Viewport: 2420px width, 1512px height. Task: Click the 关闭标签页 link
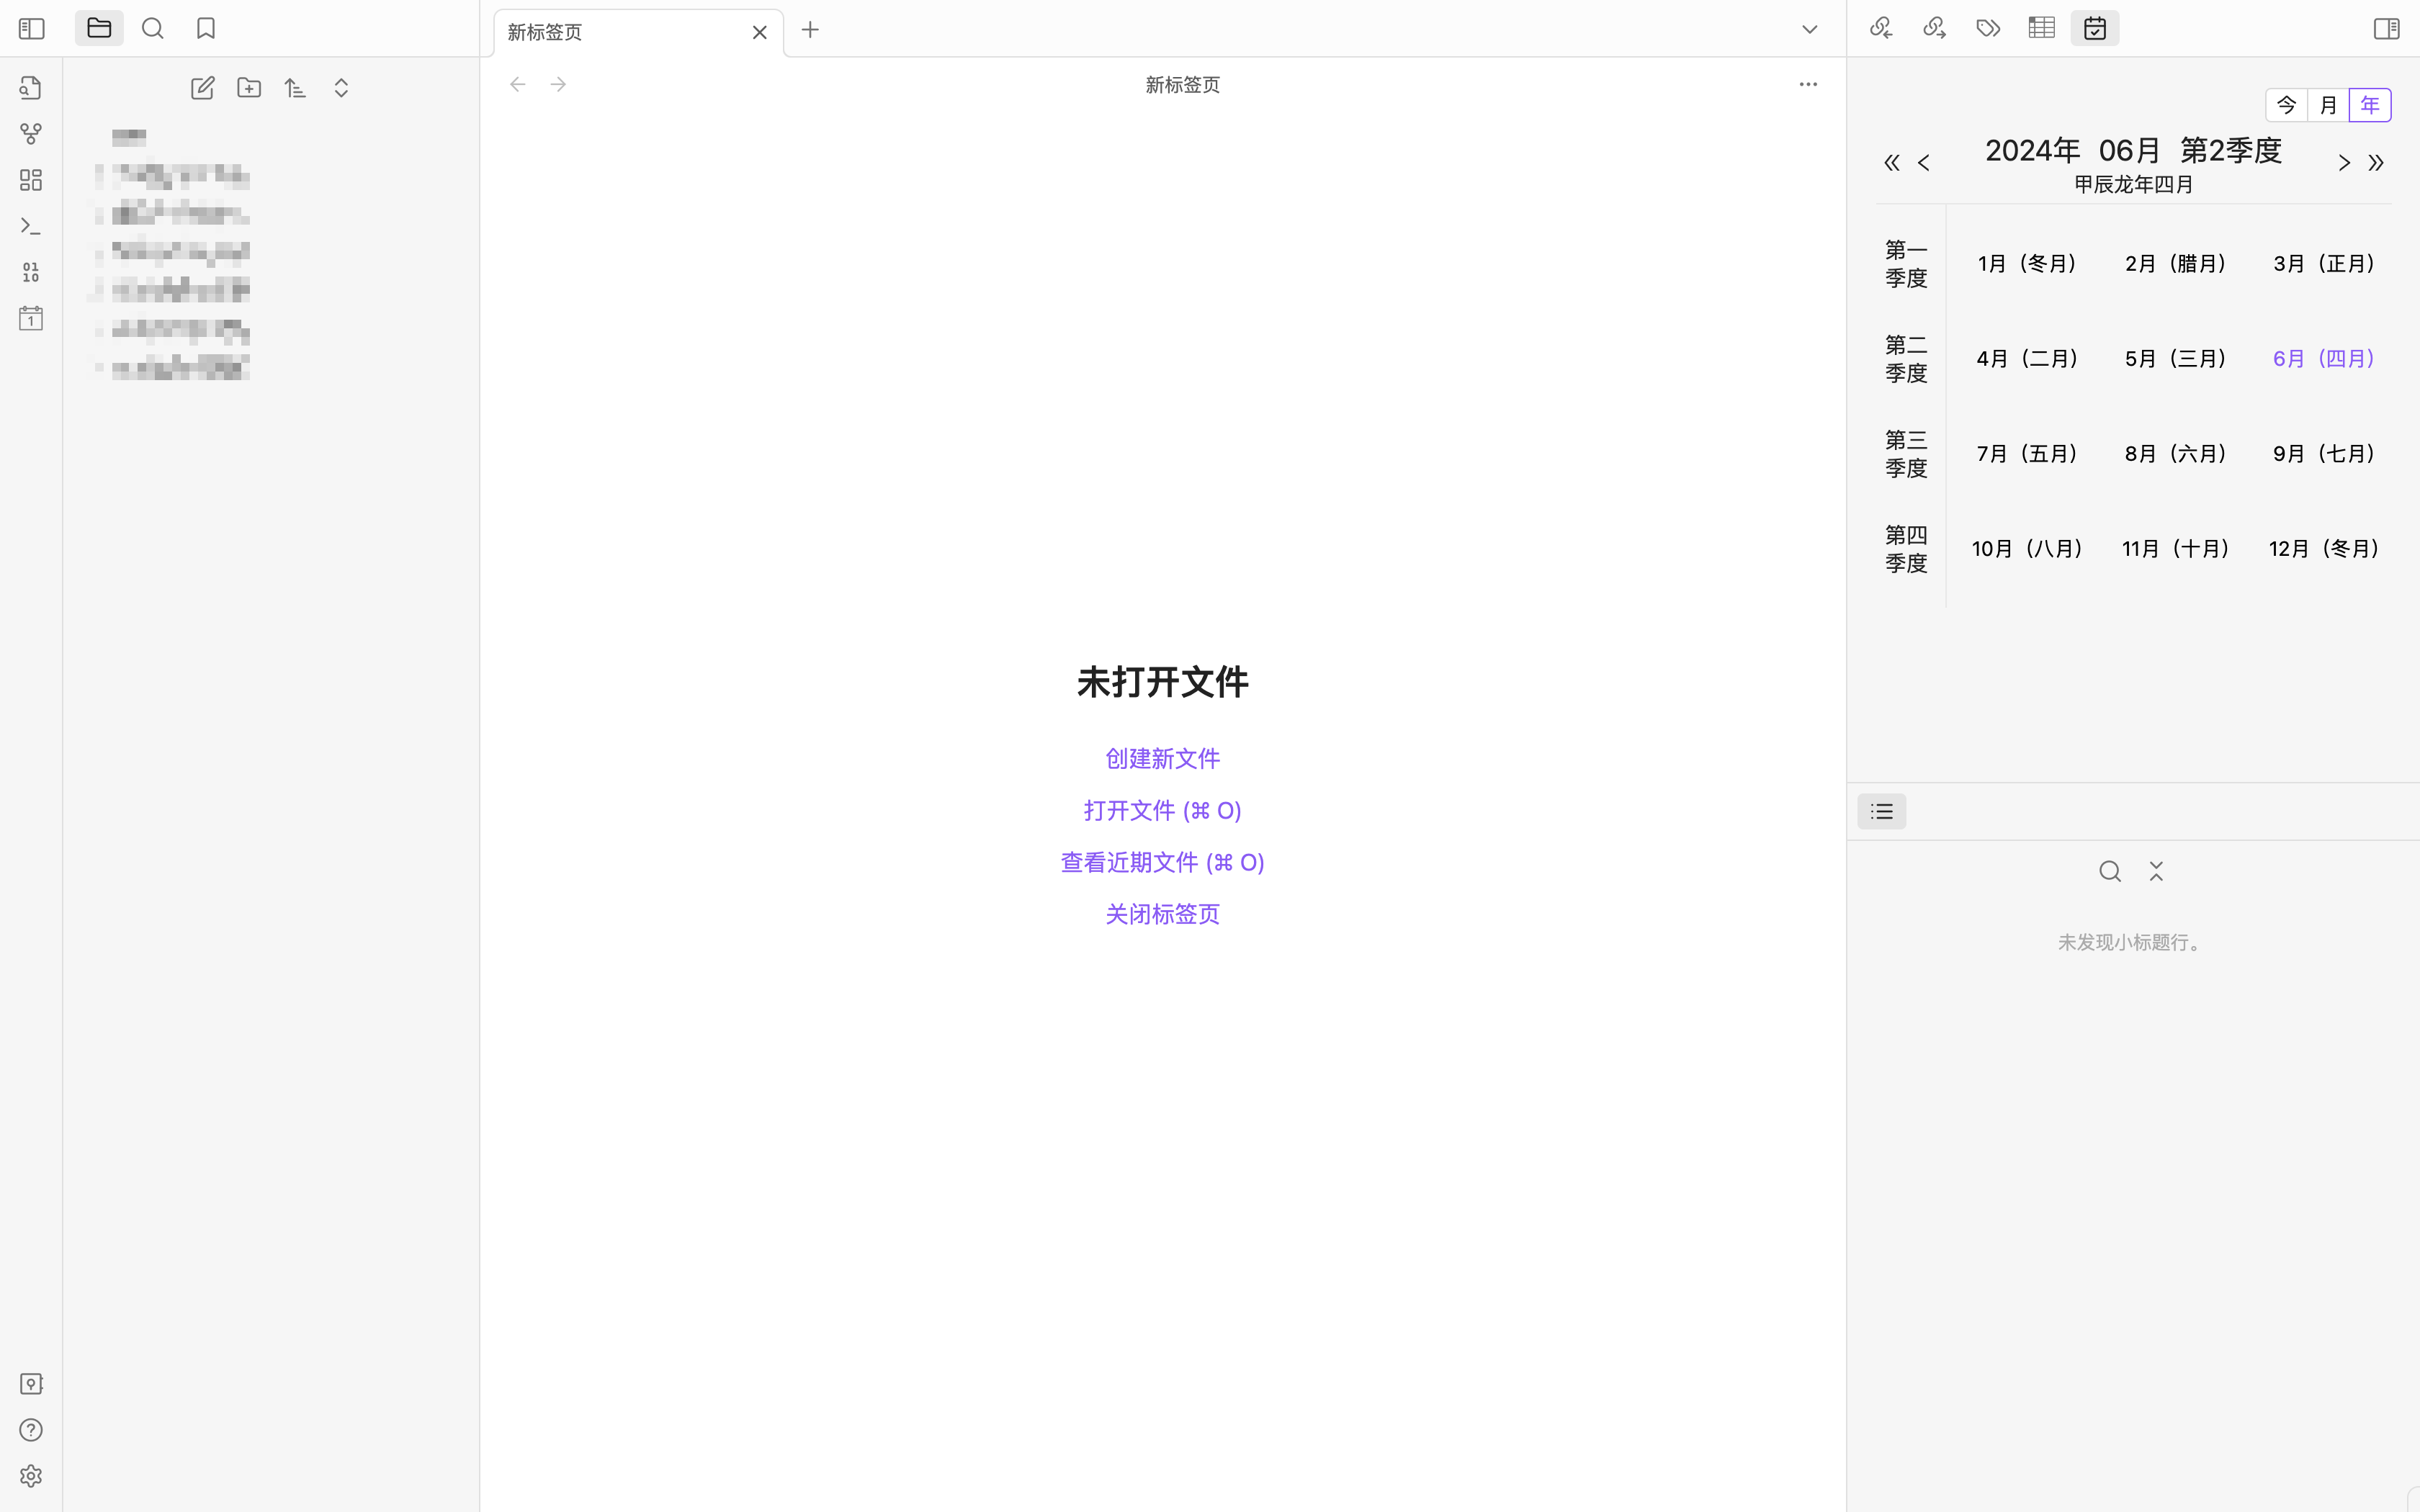tap(1162, 914)
